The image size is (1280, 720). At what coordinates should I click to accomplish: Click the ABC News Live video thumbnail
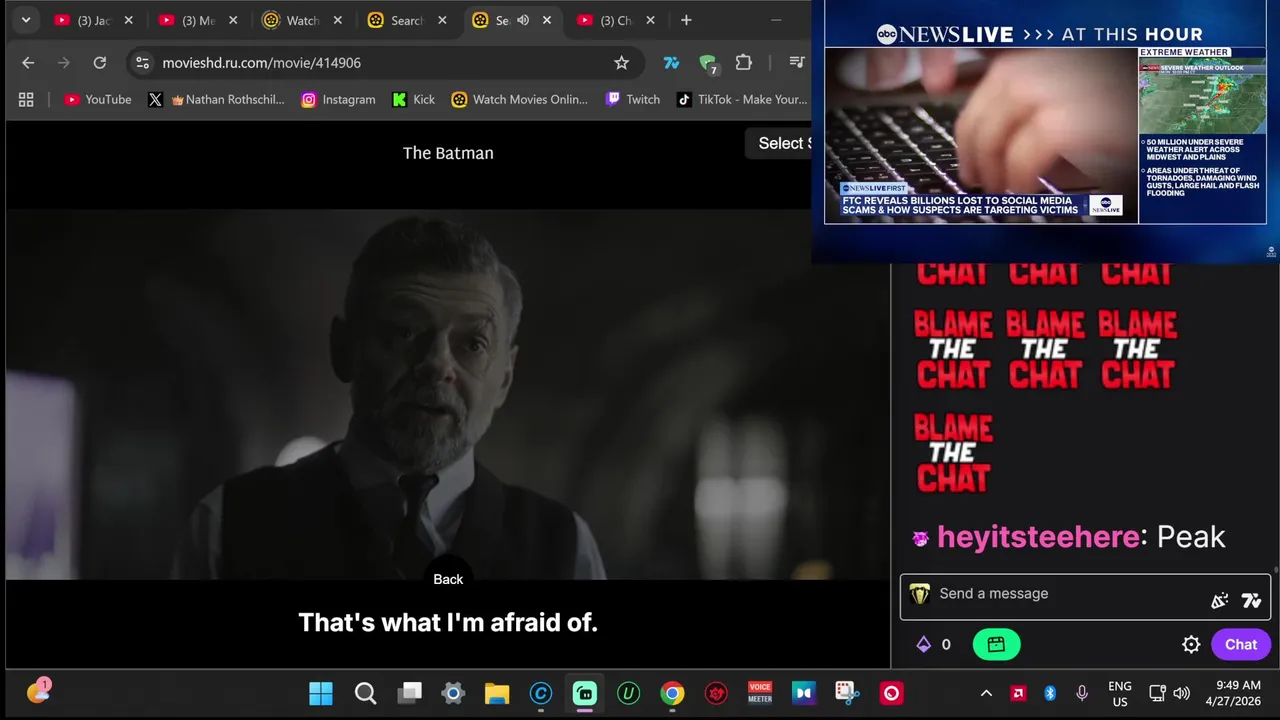point(981,134)
